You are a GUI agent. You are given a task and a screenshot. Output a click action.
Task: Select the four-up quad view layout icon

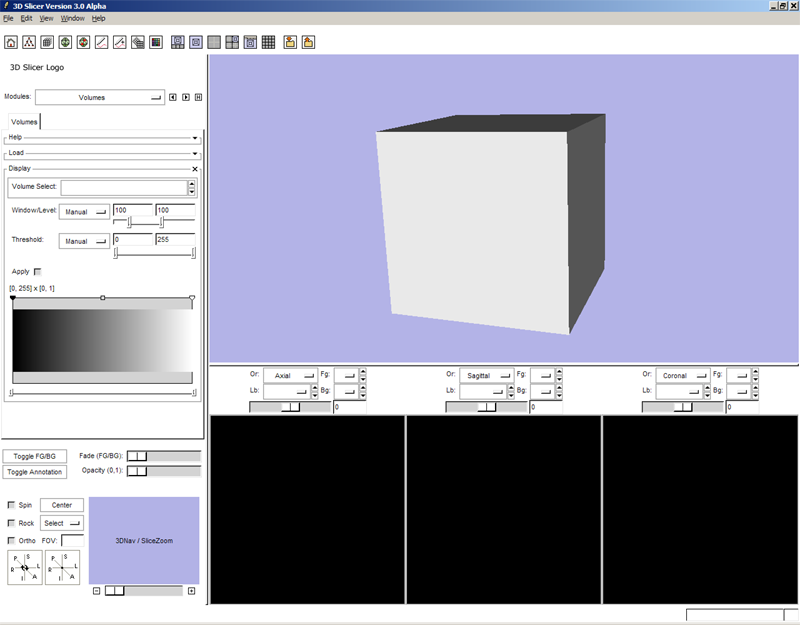coord(232,42)
